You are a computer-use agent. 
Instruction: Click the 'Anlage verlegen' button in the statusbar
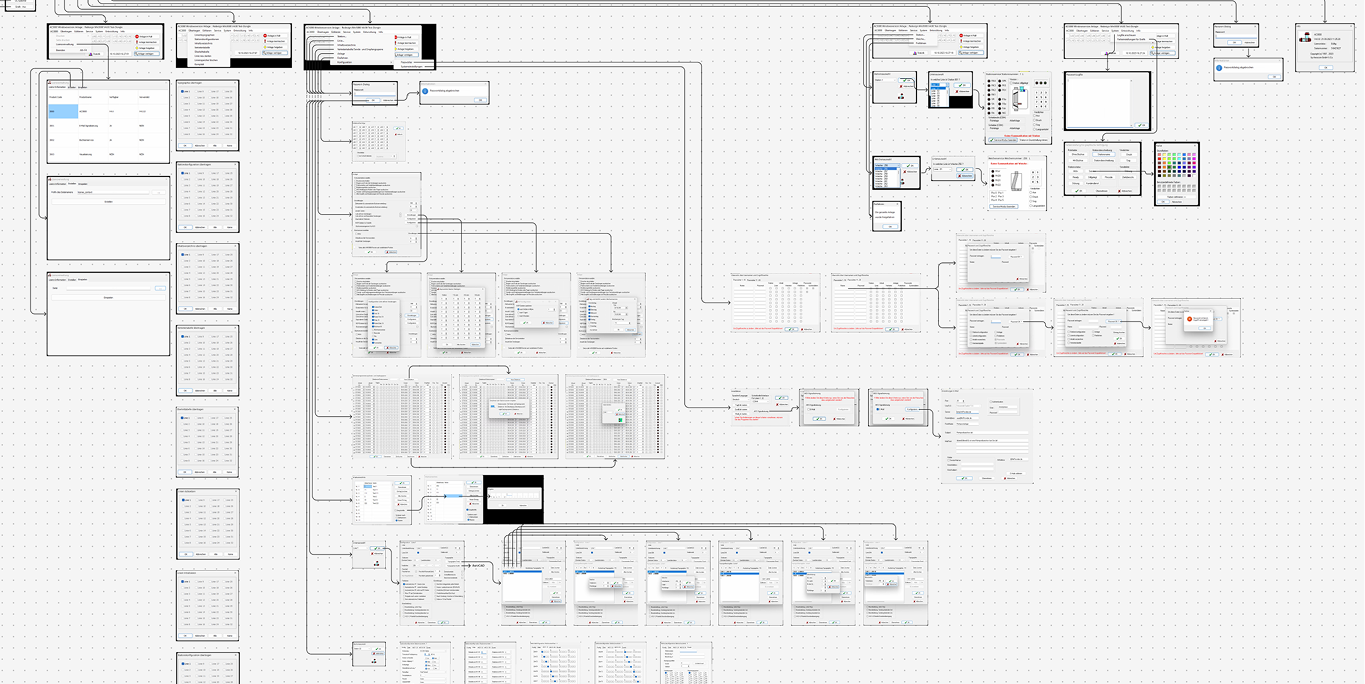tap(148, 53)
